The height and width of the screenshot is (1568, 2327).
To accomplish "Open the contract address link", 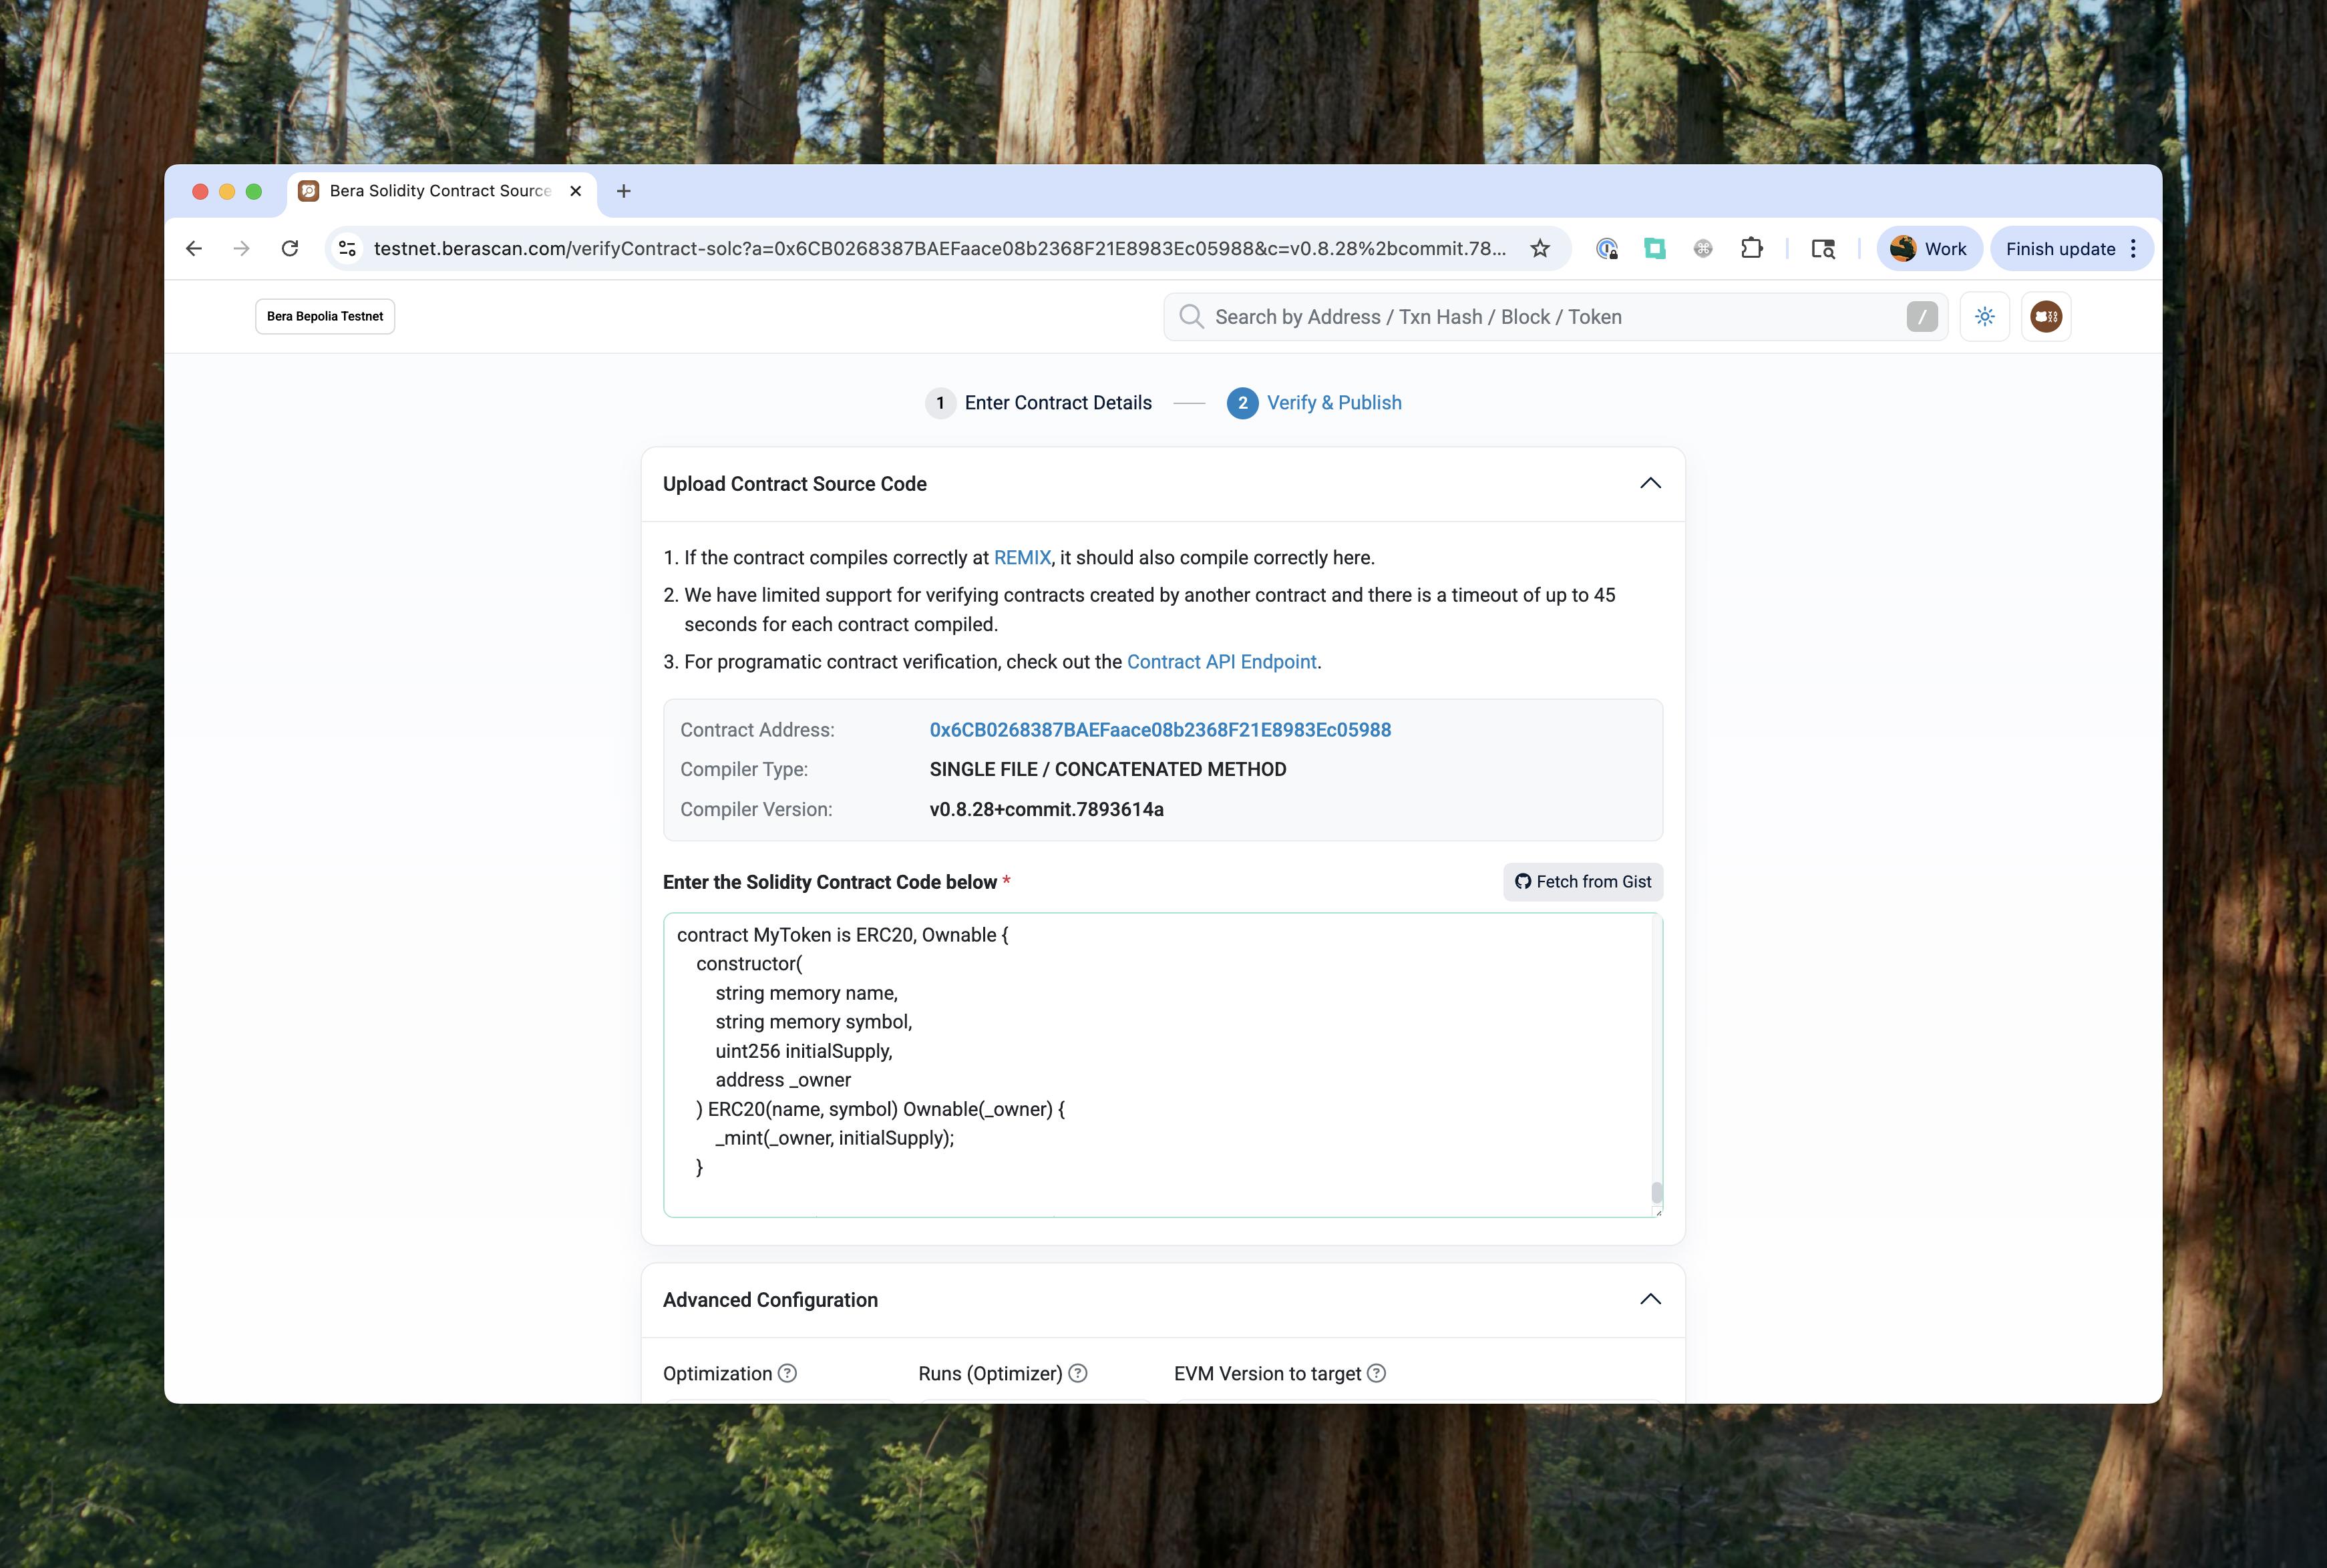I will pyautogui.click(x=1160, y=730).
